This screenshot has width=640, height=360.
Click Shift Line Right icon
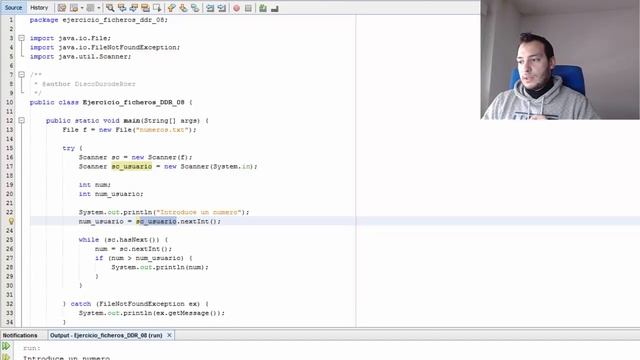222,8
